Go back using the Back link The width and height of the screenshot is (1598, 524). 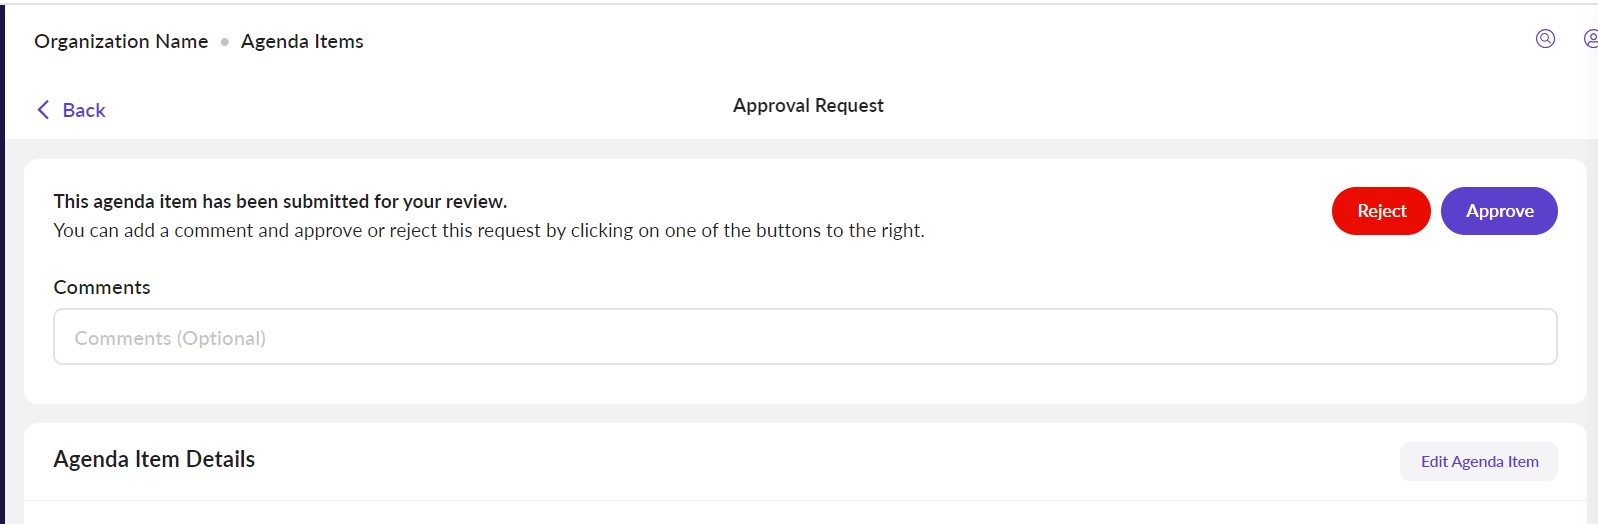[x=84, y=110]
